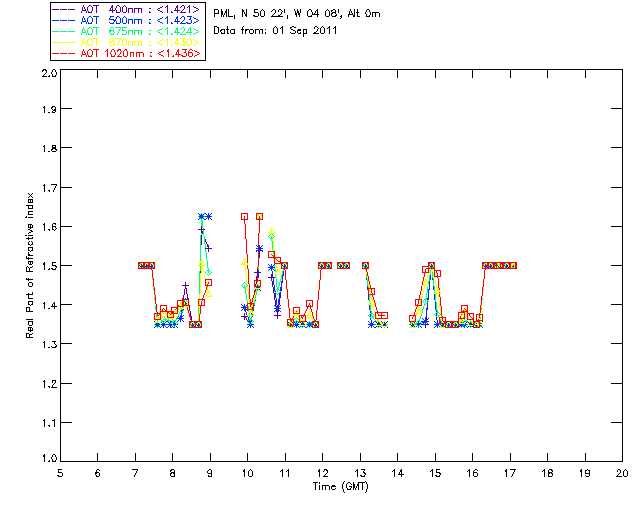Screen dimensions: 640x512
Task: Click the 'Real Part of Refractive Index' axis title
Action: click(30, 265)
